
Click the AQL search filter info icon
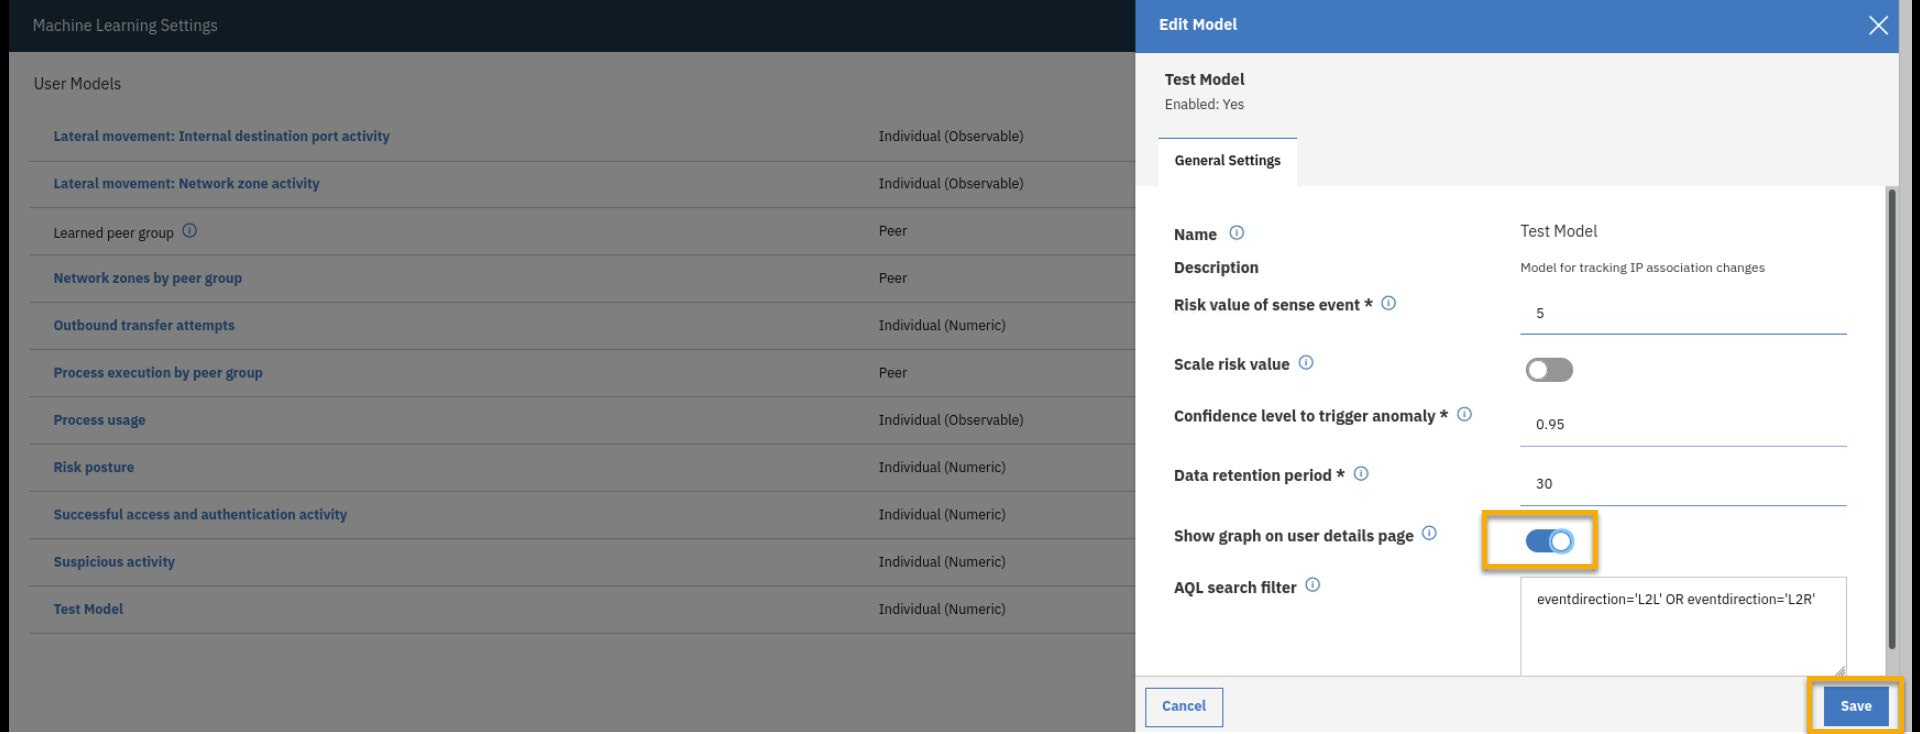pos(1312,586)
